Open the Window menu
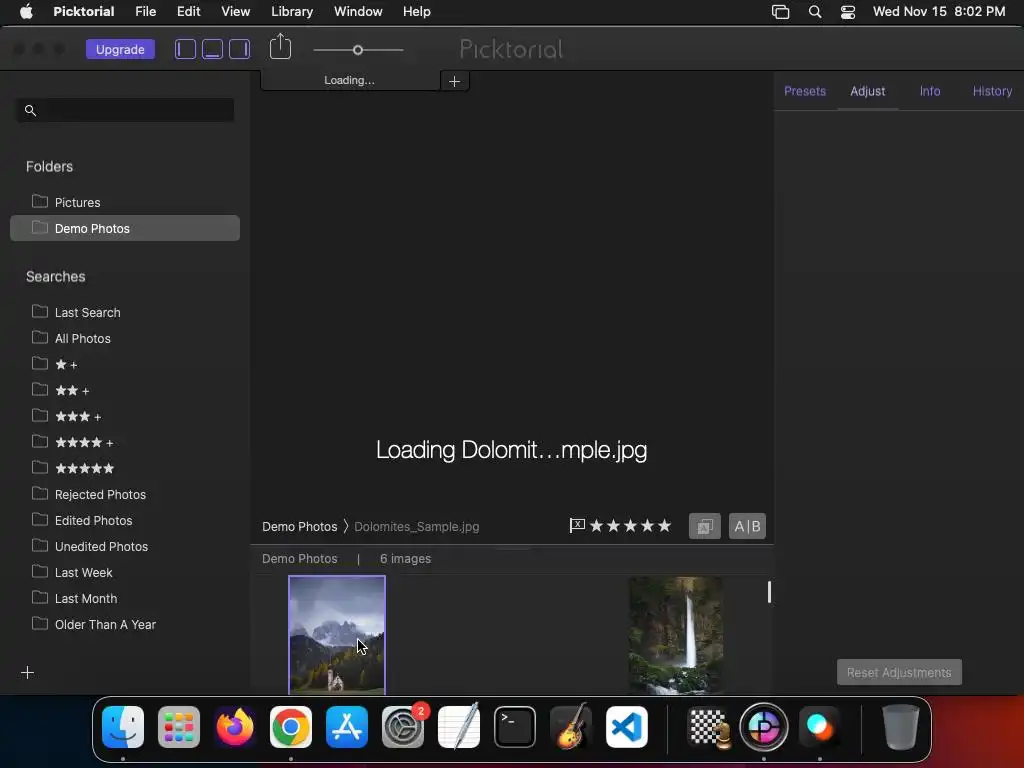 click(x=359, y=11)
